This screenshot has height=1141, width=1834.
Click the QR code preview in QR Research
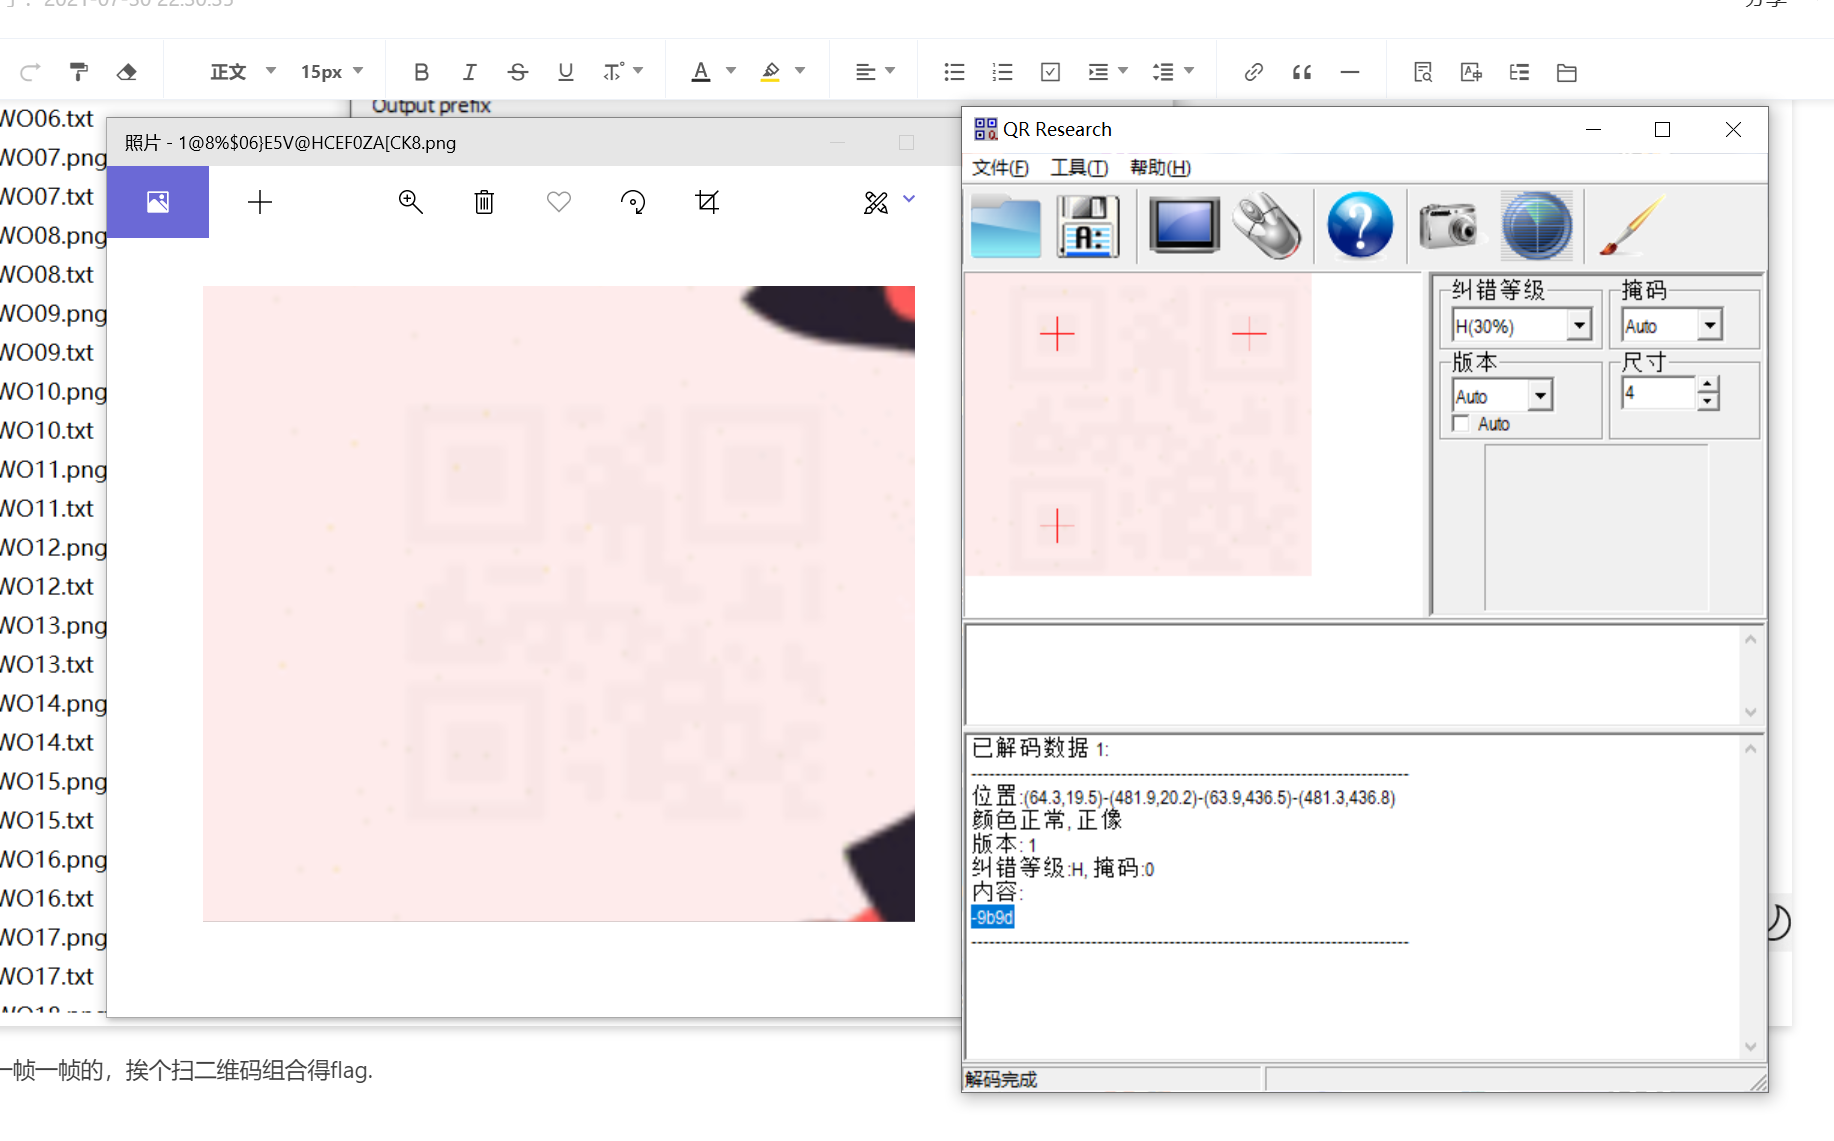coord(1138,425)
